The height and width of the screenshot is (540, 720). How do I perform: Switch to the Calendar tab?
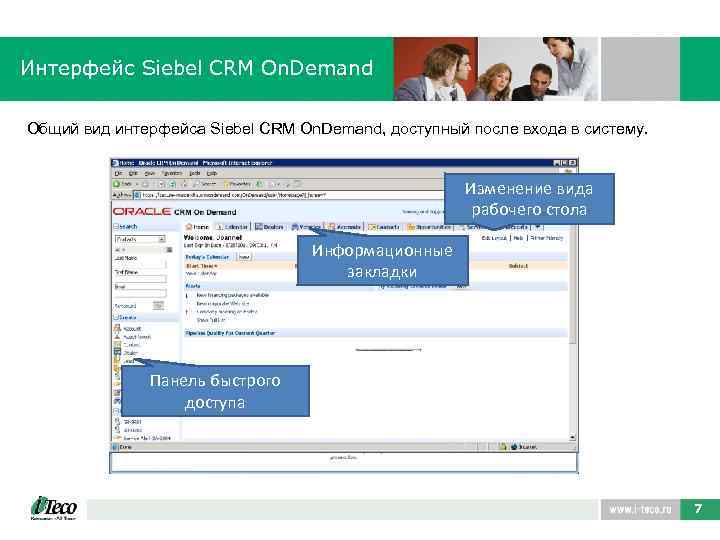pyautogui.click(x=232, y=227)
